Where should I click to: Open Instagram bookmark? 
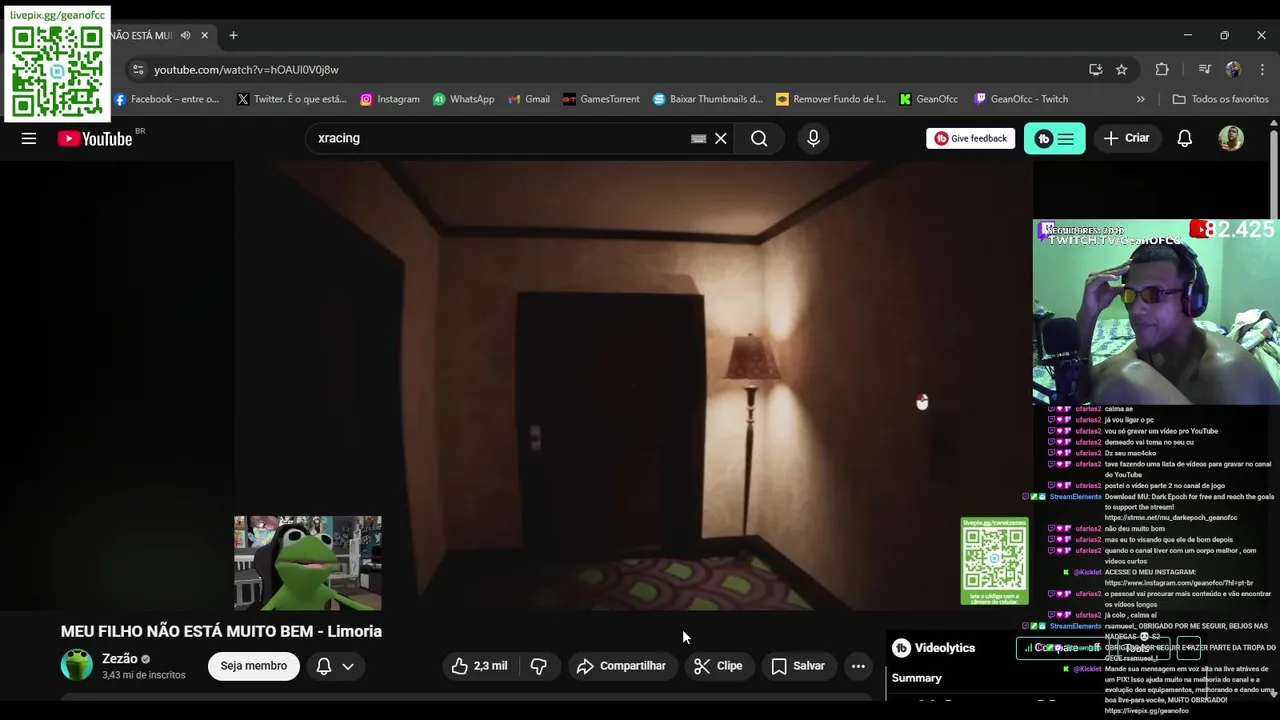click(390, 99)
